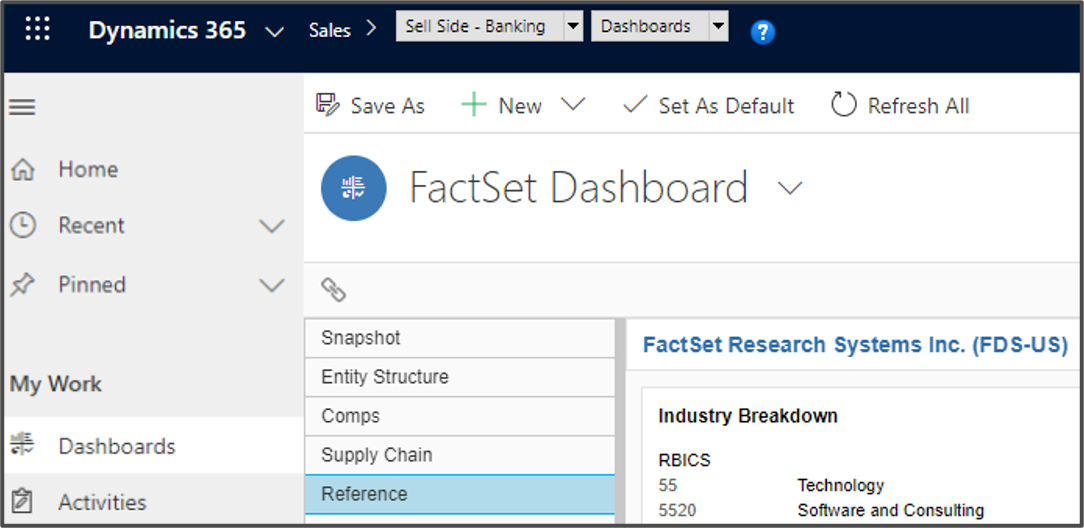Click the Home house icon in sidebar
Image resolution: width=1084 pixels, height=528 pixels.
coord(22,170)
